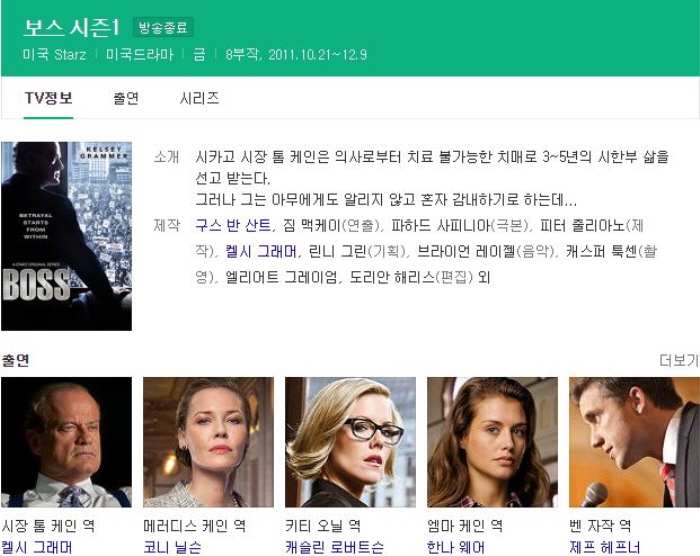The image size is (700, 556).
Task: Open the TV정보 tab
Action: [x=48, y=98]
